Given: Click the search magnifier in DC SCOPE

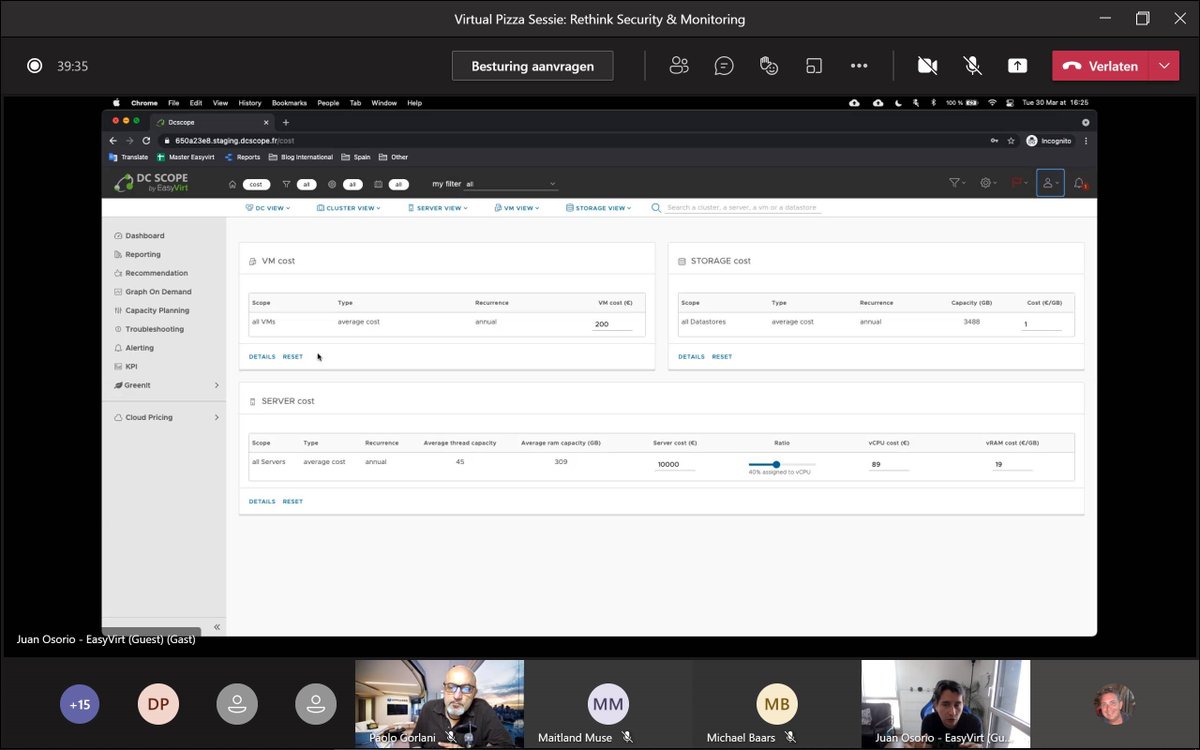Looking at the screenshot, I should click(655, 207).
